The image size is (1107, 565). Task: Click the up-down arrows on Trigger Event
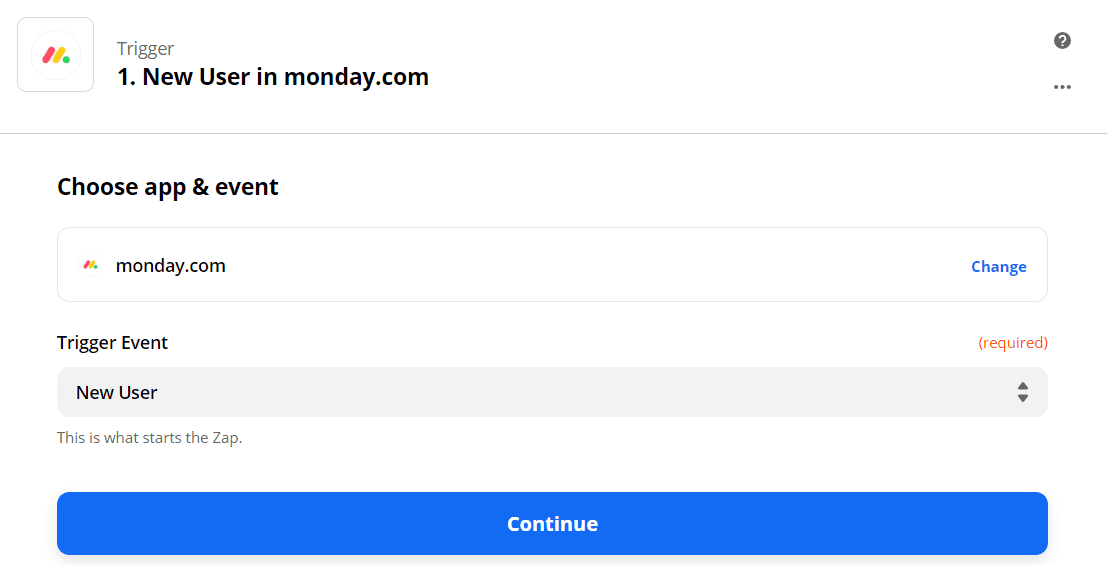[x=1022, y=392]
